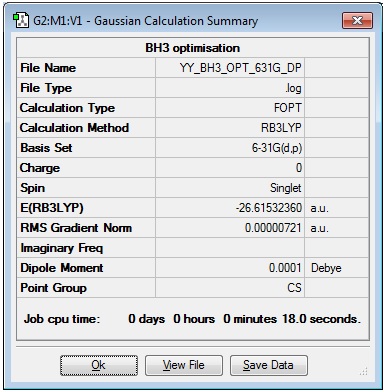Click the E(RB3LYP) row label

click(52, 208)
